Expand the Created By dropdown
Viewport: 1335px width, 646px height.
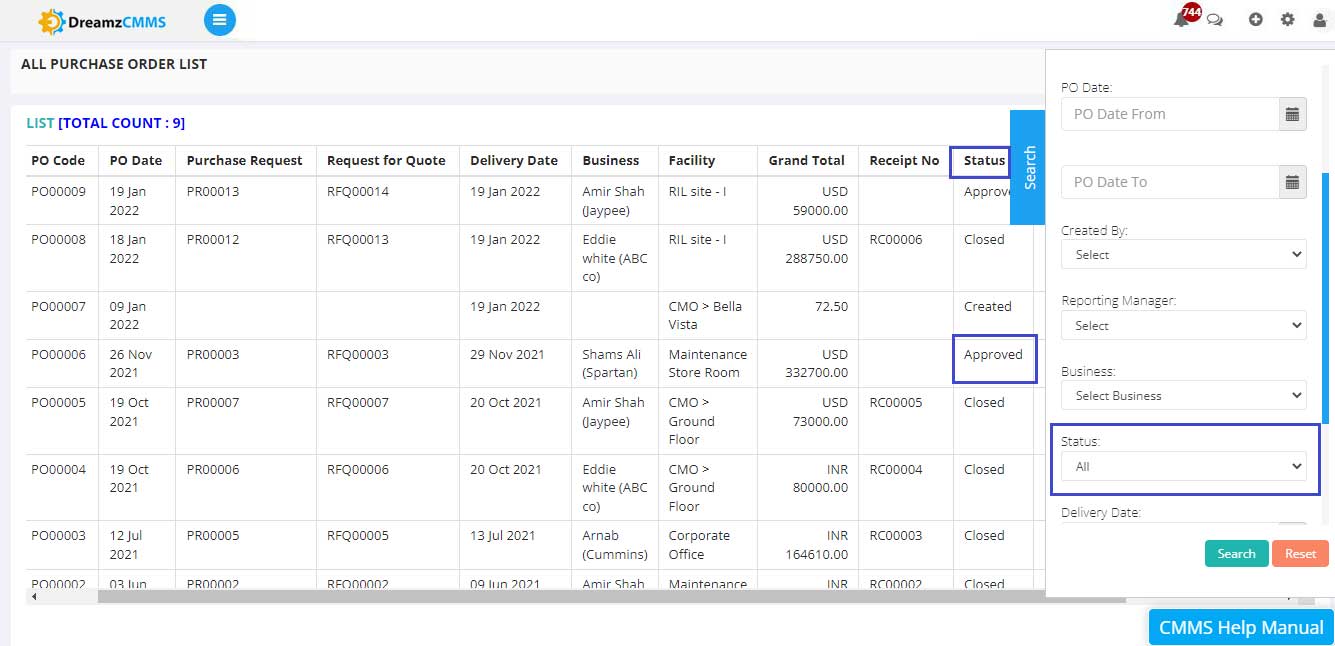point(1184,255)
